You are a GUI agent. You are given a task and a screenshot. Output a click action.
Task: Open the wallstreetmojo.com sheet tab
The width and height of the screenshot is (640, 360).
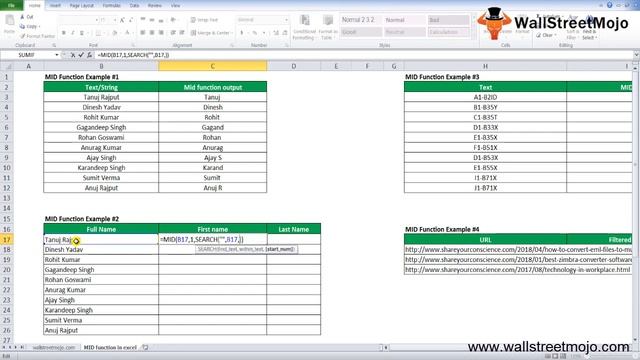pos(53,347)
